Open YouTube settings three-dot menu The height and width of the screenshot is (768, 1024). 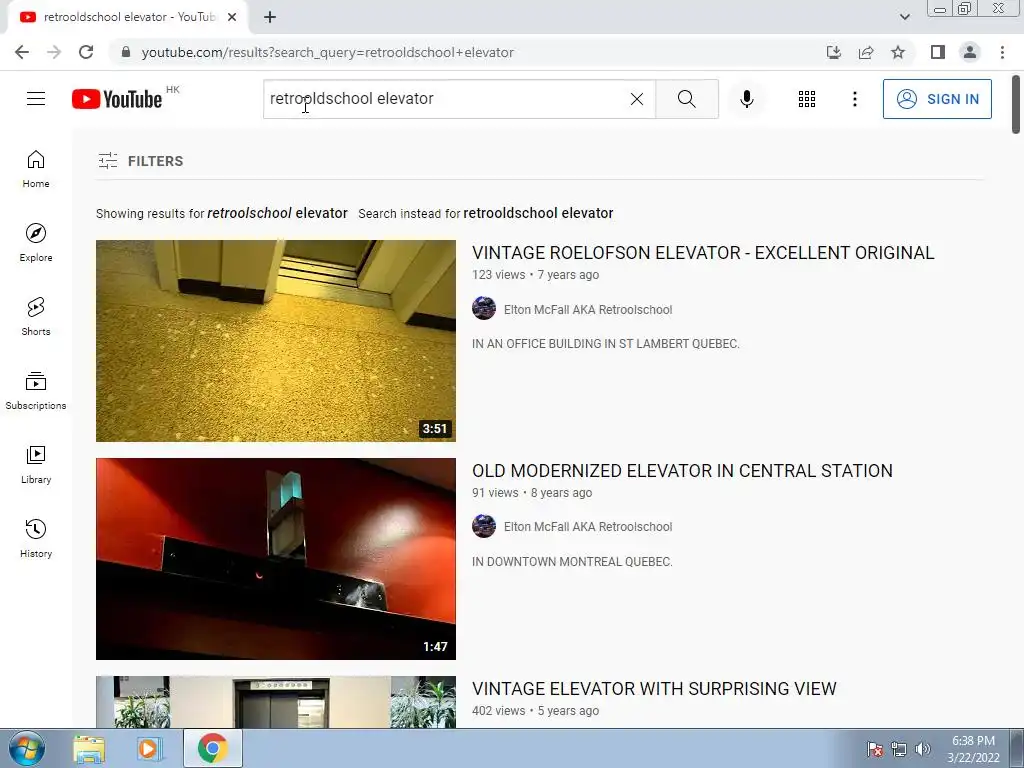[854, 99]
